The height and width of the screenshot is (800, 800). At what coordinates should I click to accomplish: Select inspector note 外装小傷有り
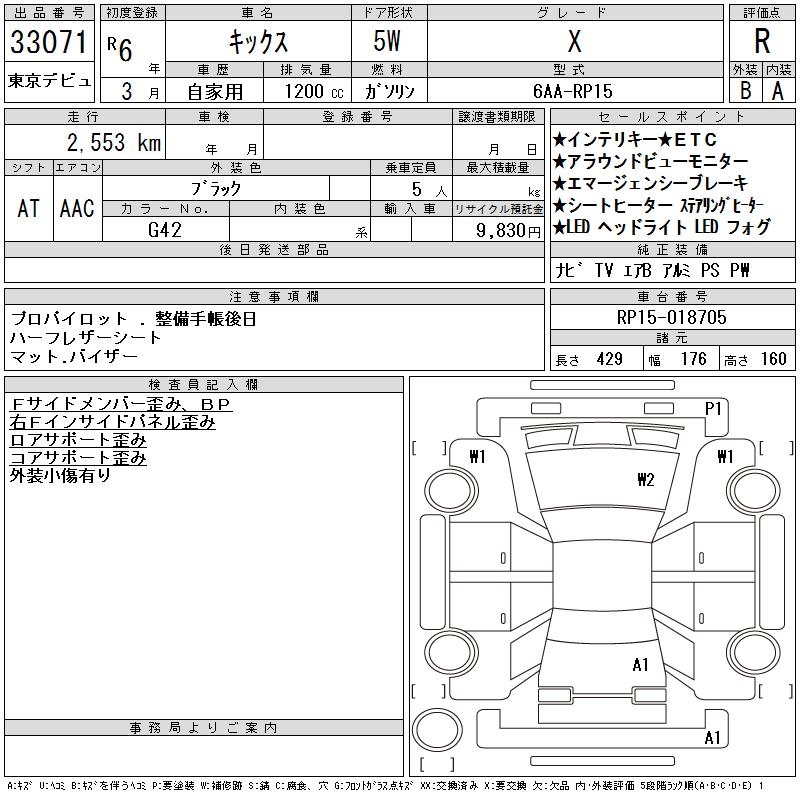coord(60,476)
